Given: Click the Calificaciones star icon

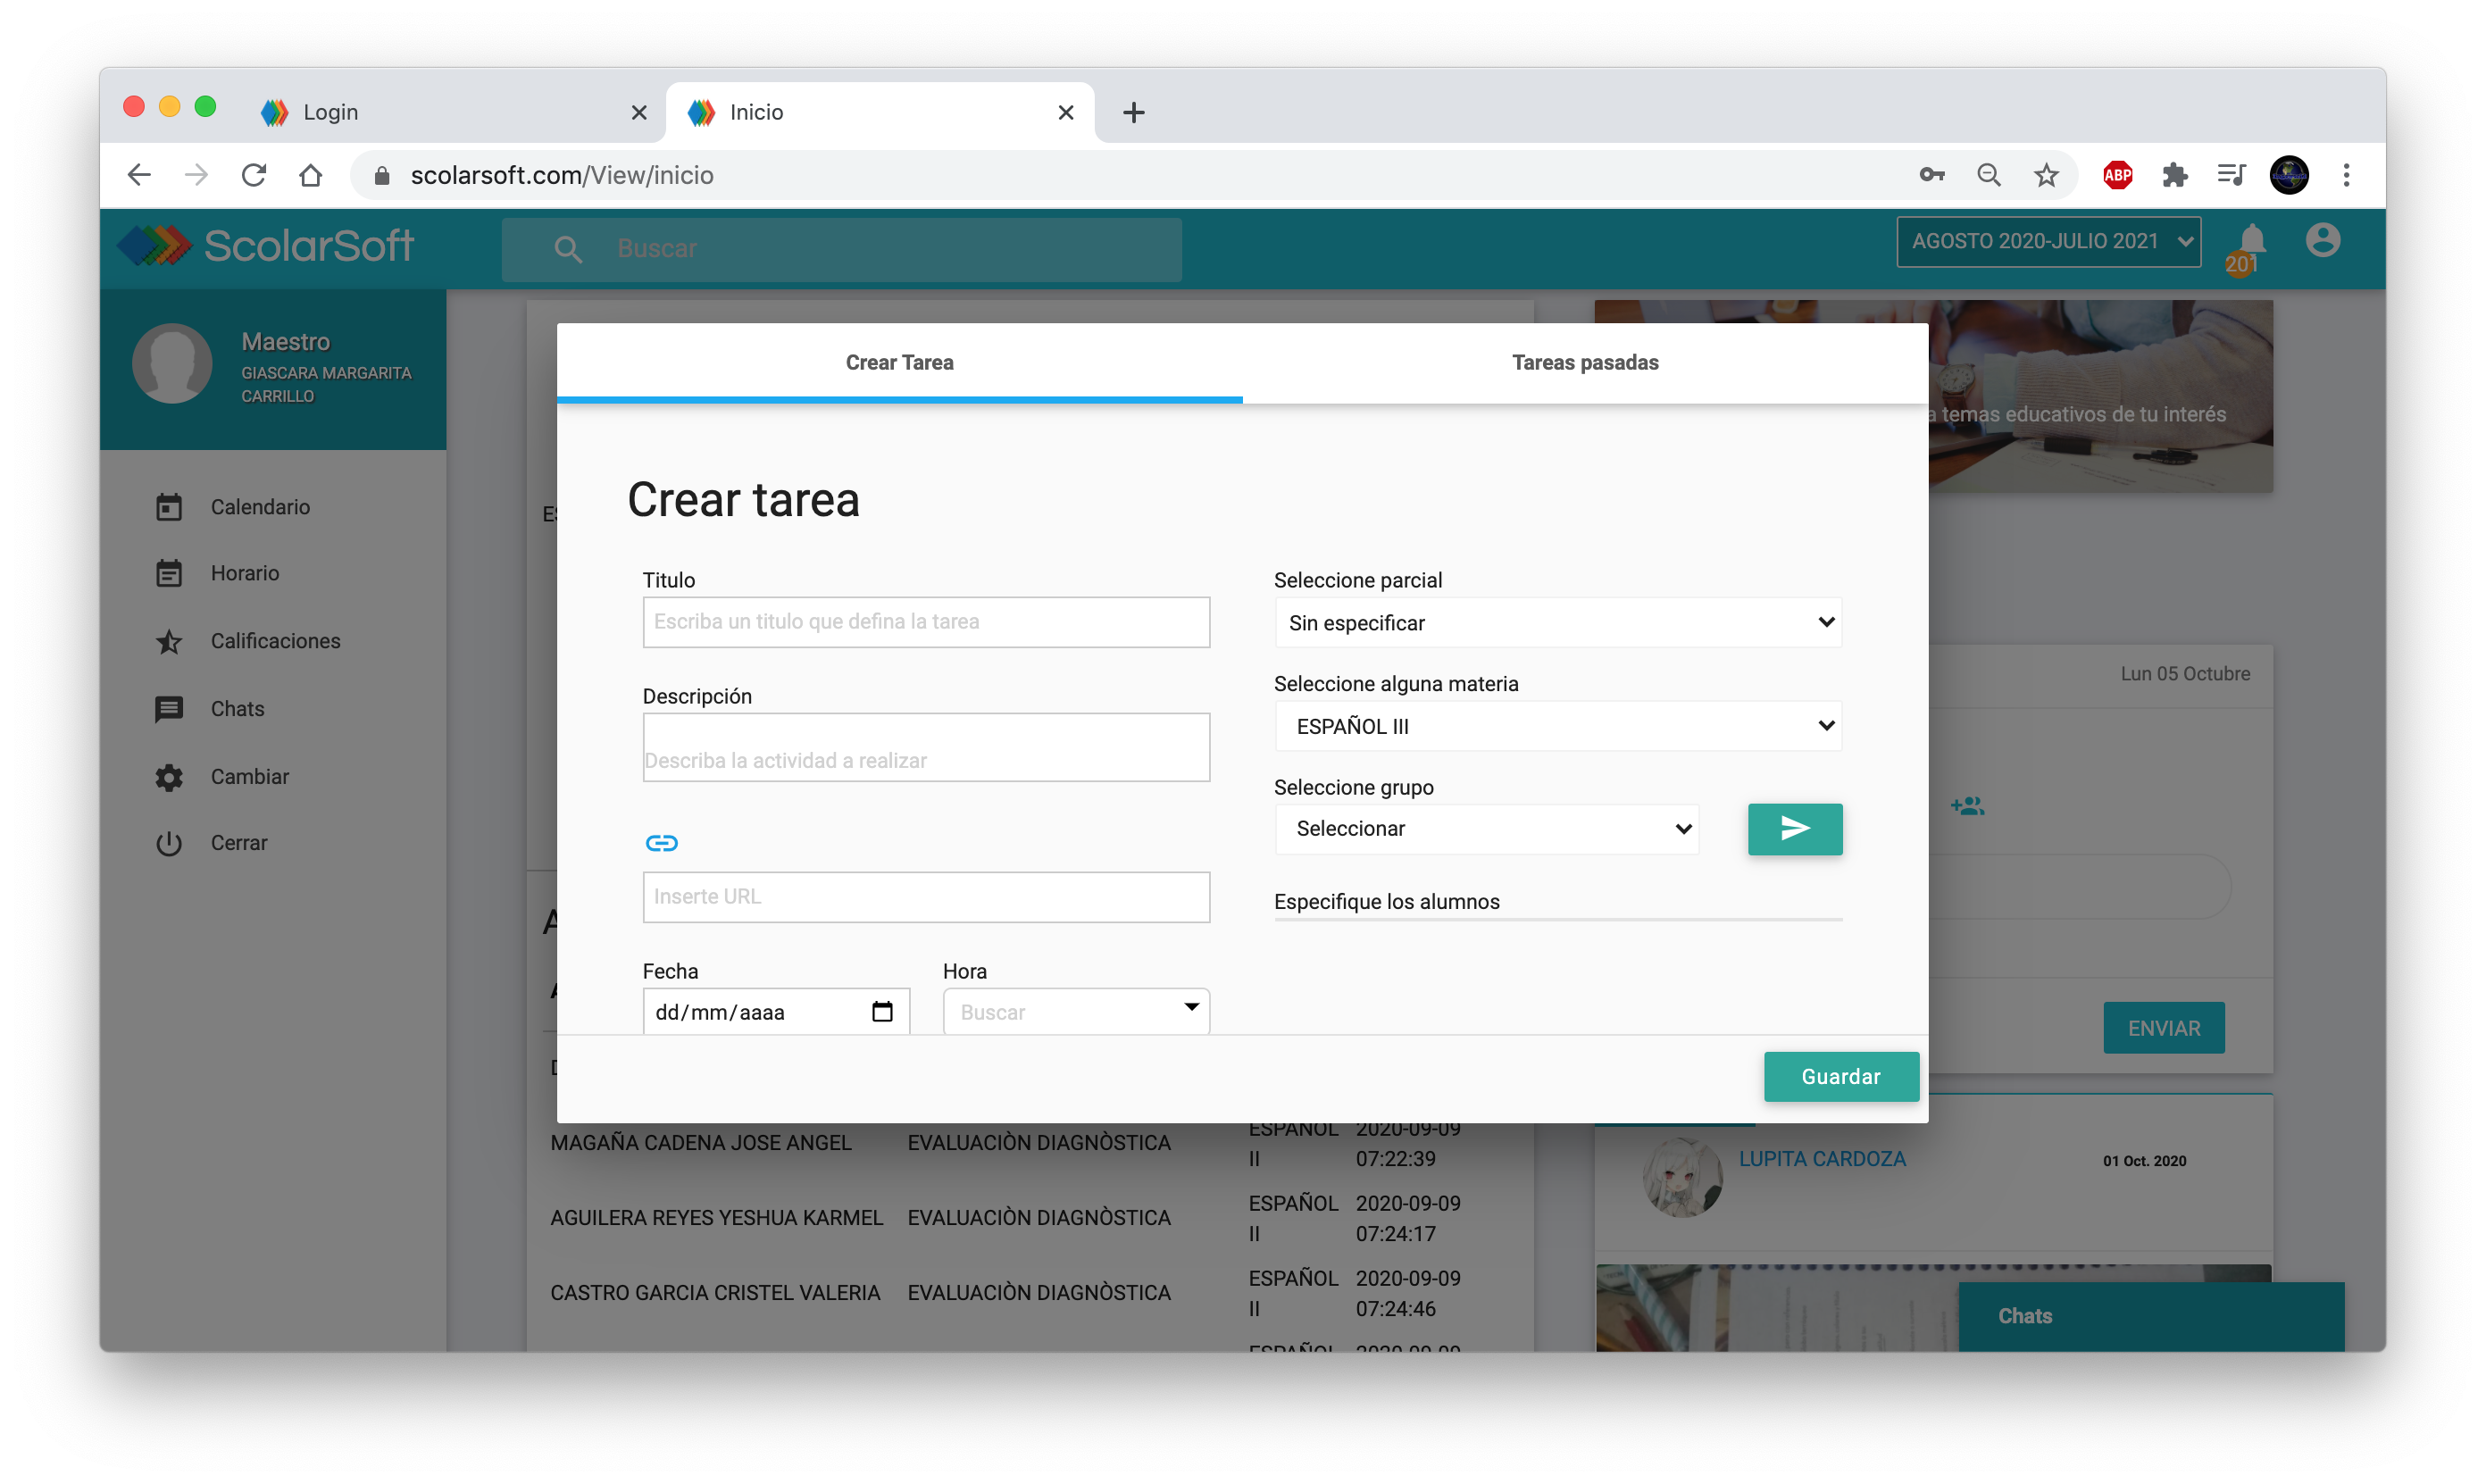Looking at the screenshot, I should (x=169, y=641).
